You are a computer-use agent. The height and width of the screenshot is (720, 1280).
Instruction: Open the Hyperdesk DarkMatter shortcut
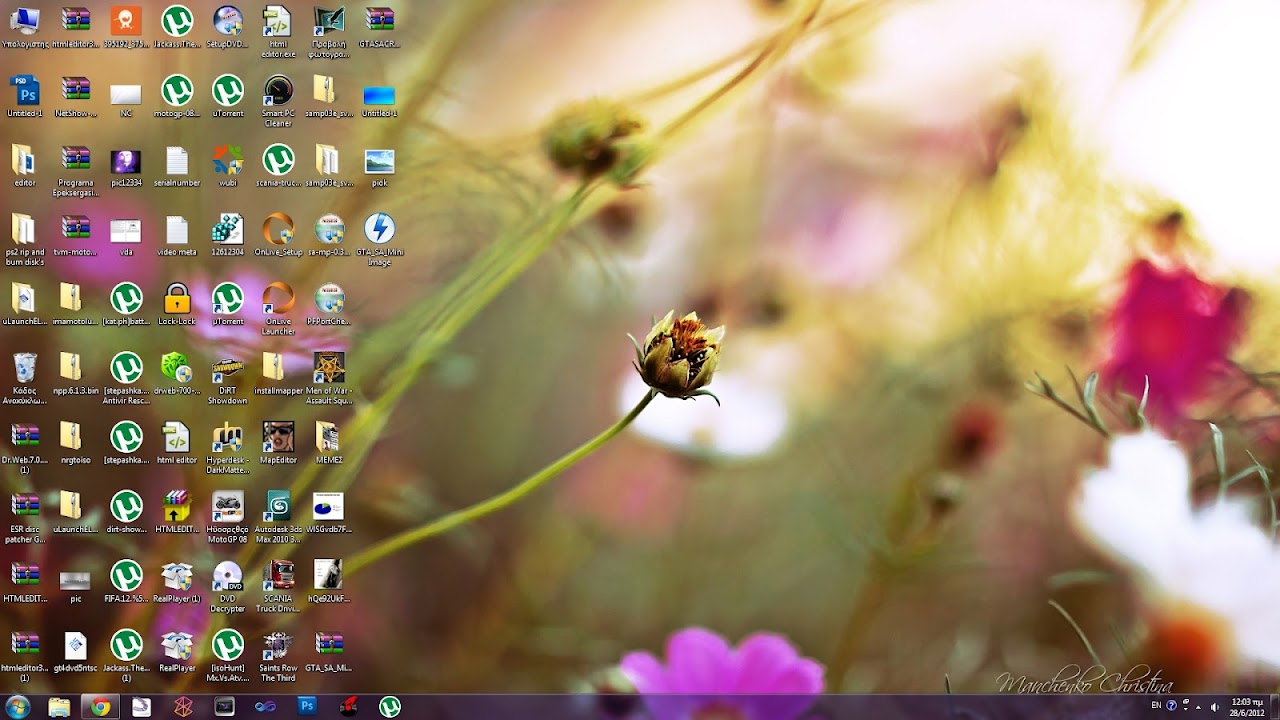(227, 448)
